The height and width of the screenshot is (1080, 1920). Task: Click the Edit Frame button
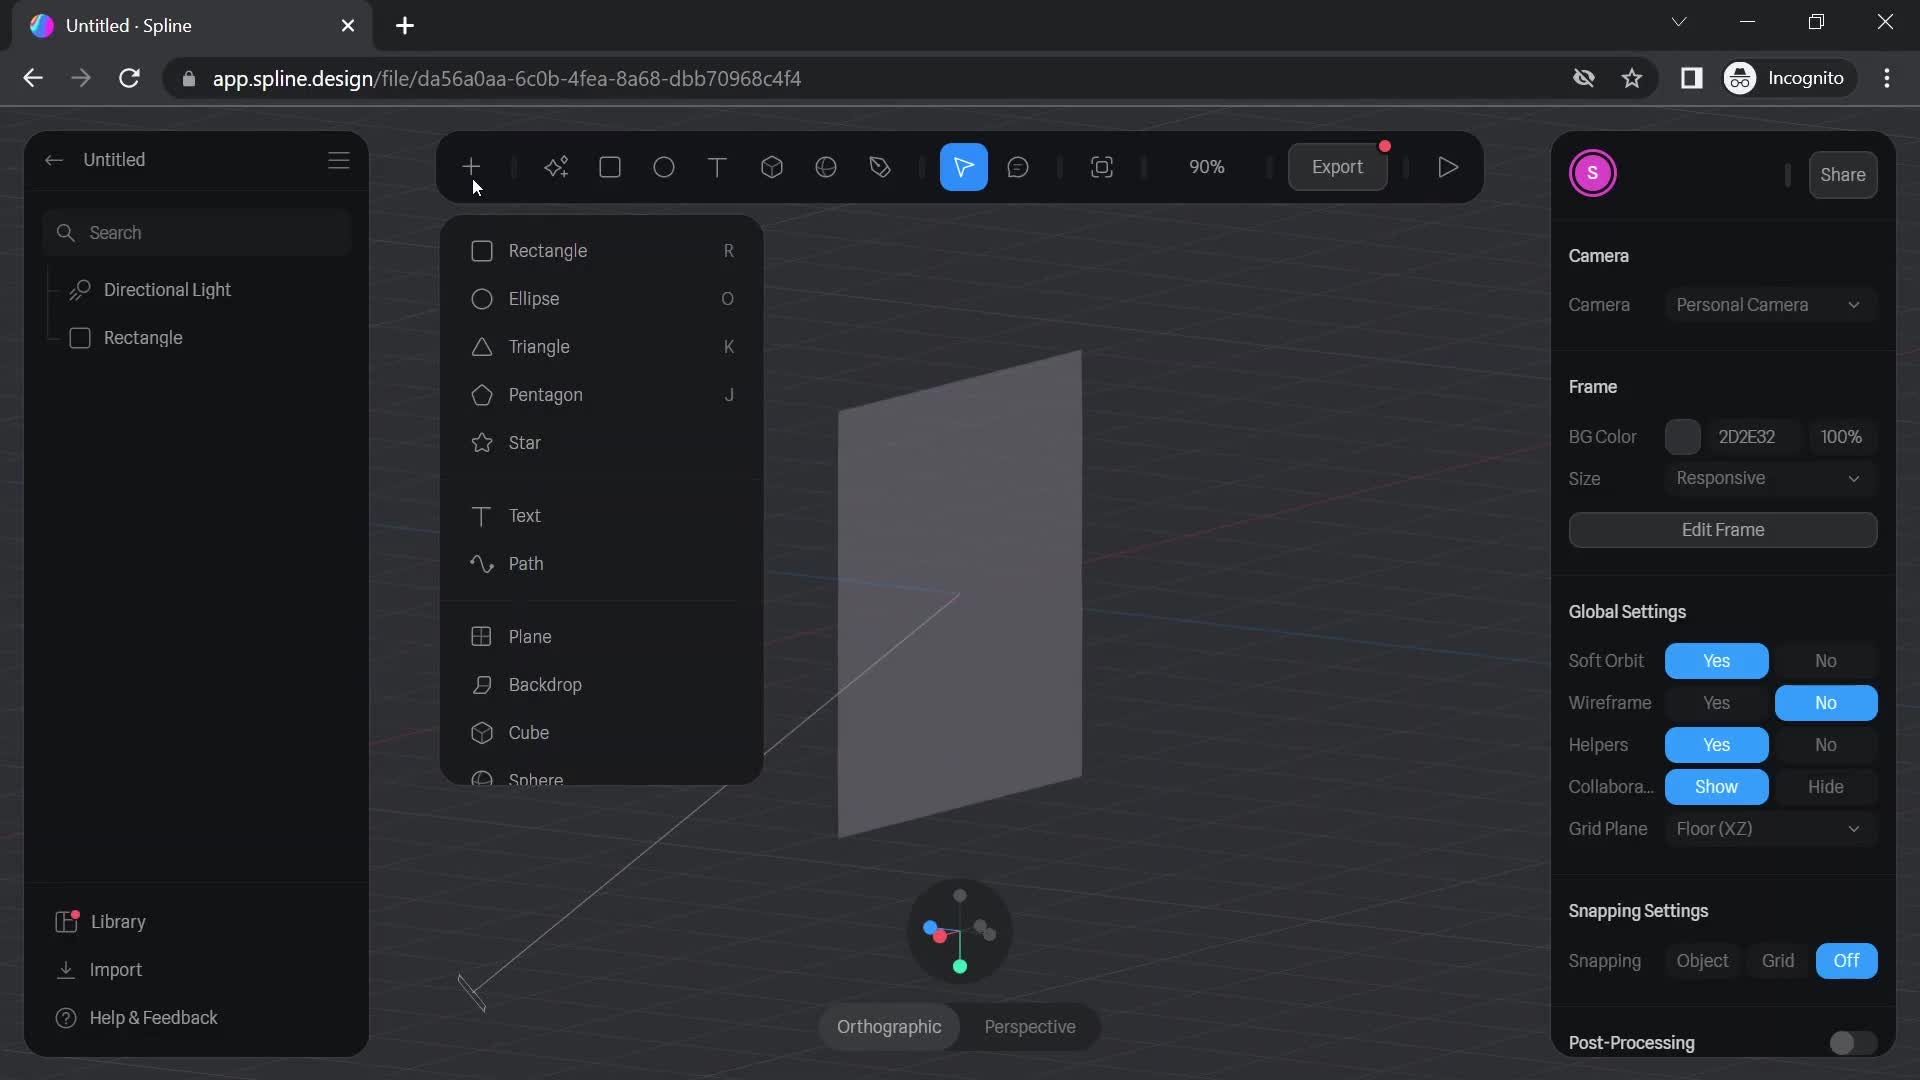point(1722,530)
